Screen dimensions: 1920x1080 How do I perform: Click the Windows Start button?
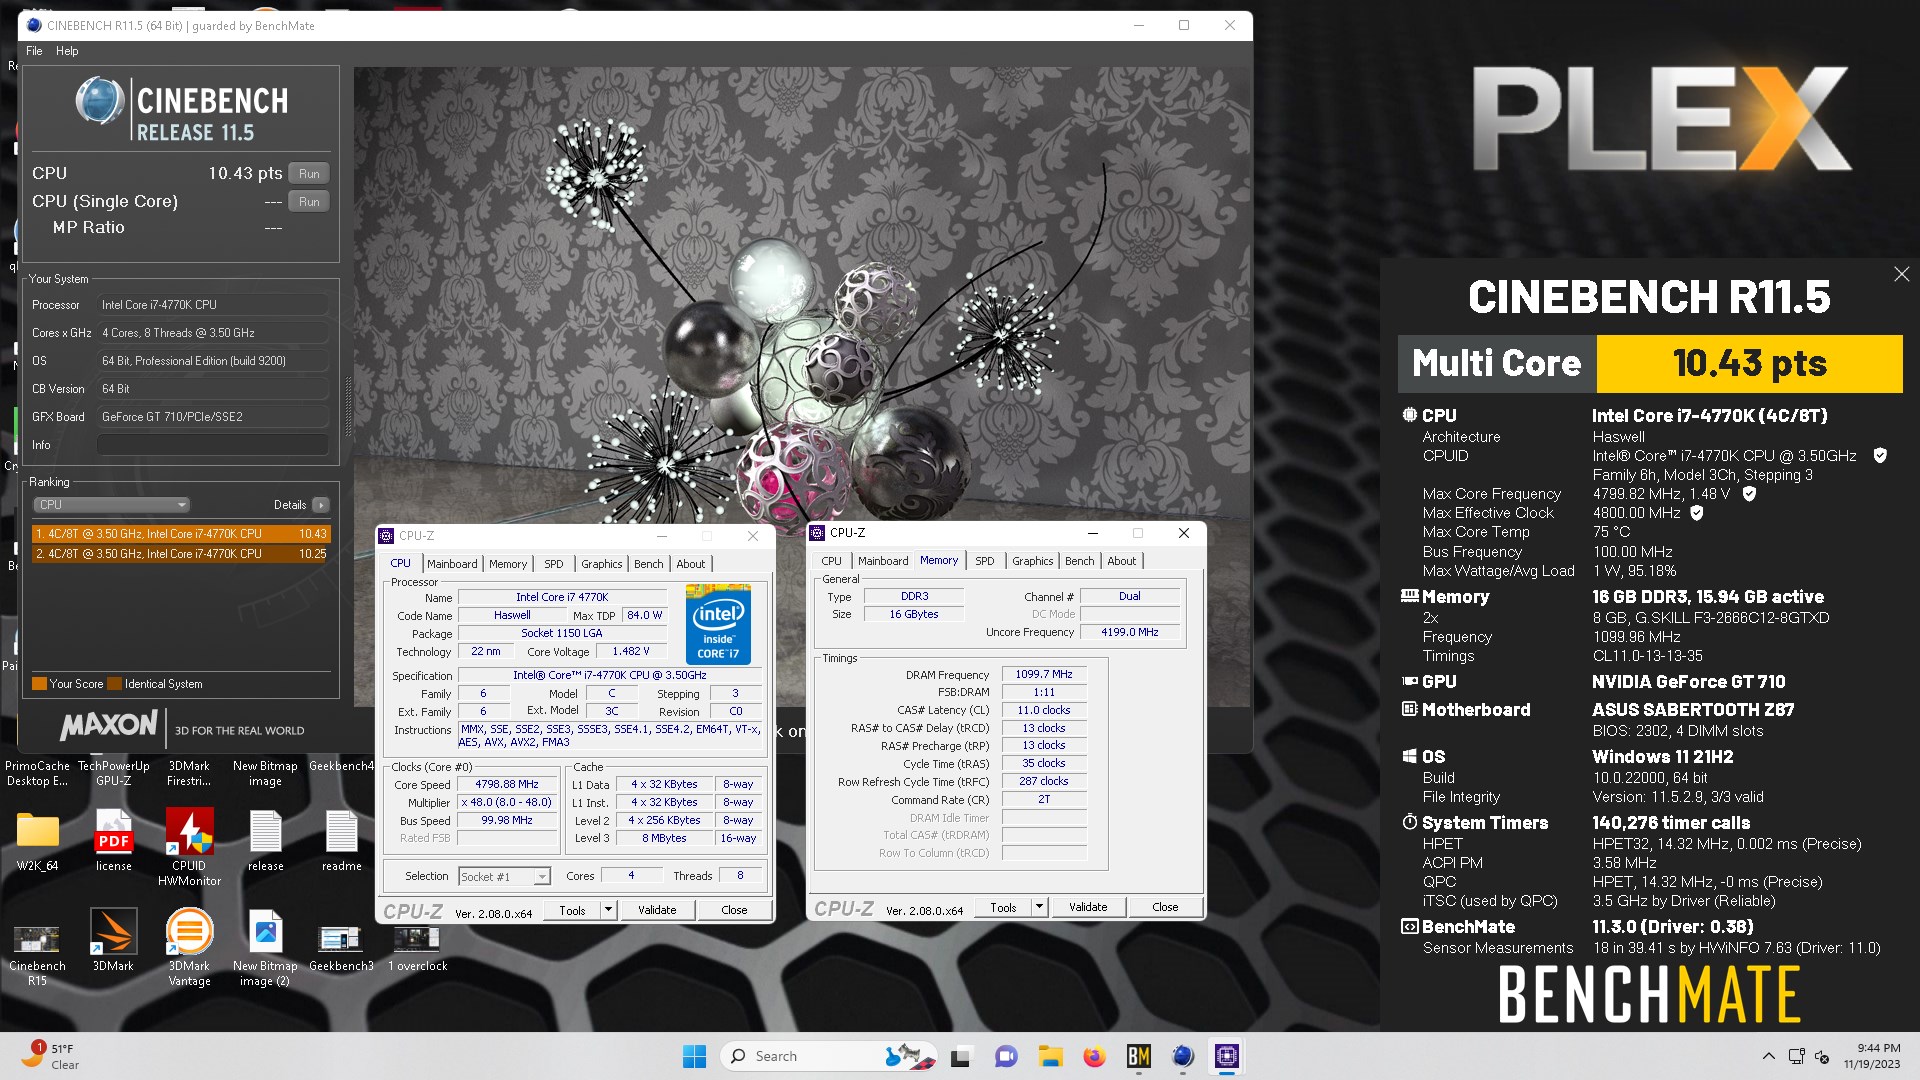pos(694,1056)
